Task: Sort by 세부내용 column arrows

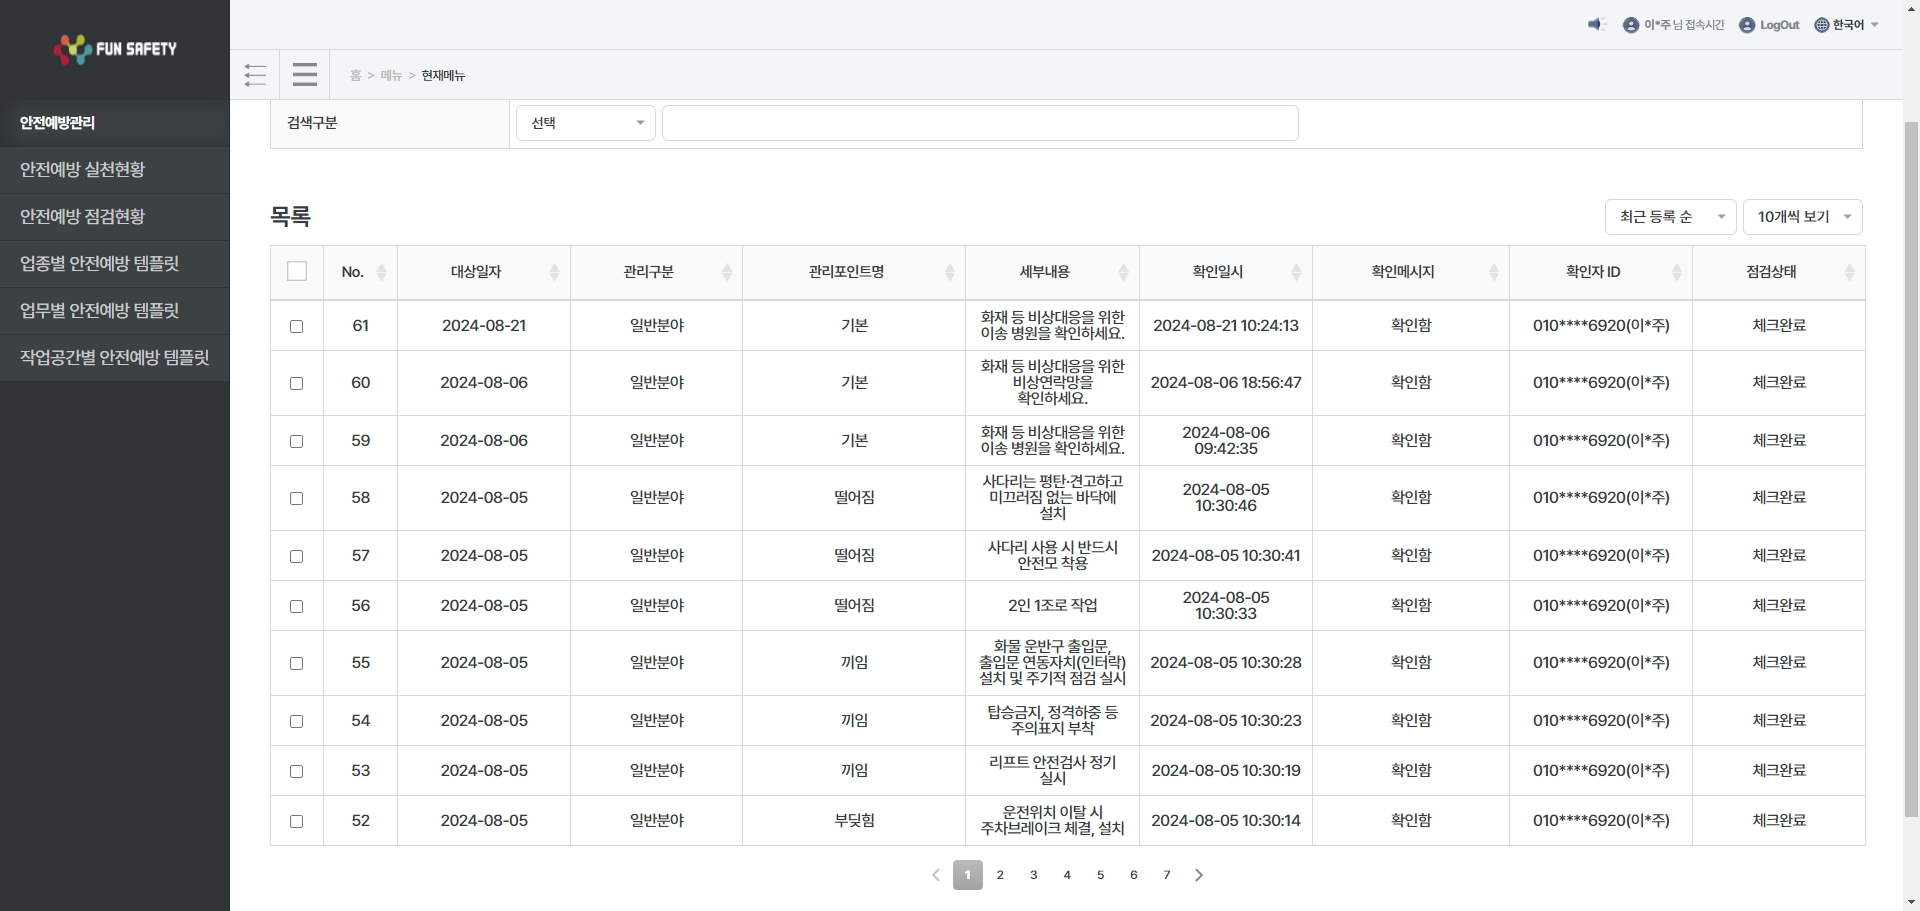Action: coord(1124,272)
